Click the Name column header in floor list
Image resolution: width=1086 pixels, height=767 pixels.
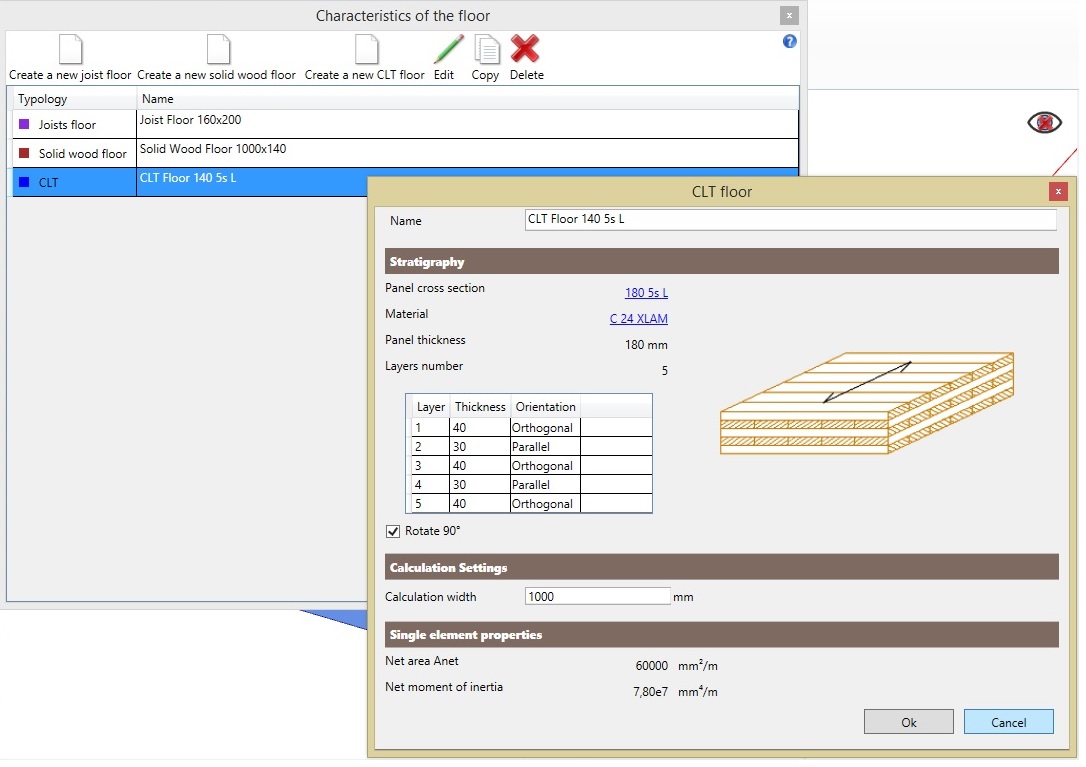coord(468,98)
